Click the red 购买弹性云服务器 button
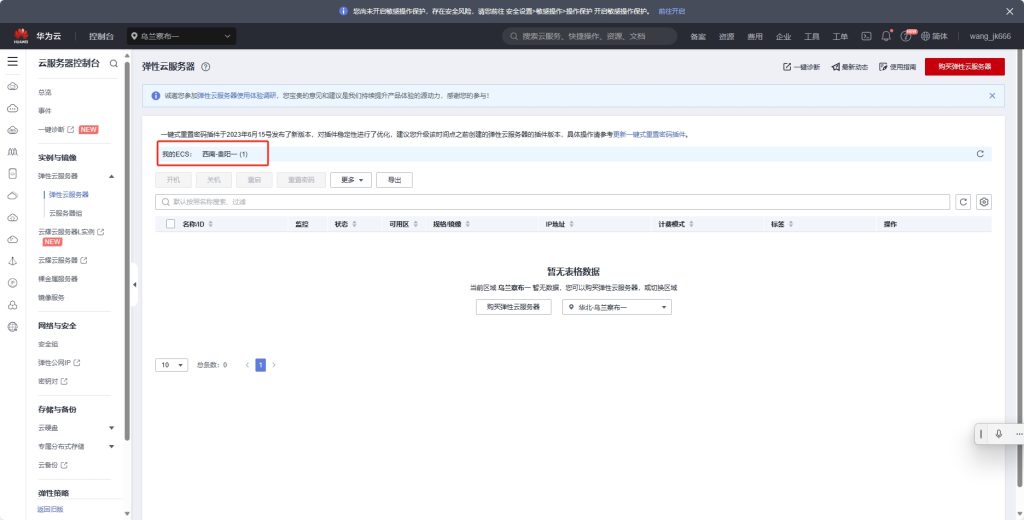This screenshot has height=520, width=1024. point(965,67)
